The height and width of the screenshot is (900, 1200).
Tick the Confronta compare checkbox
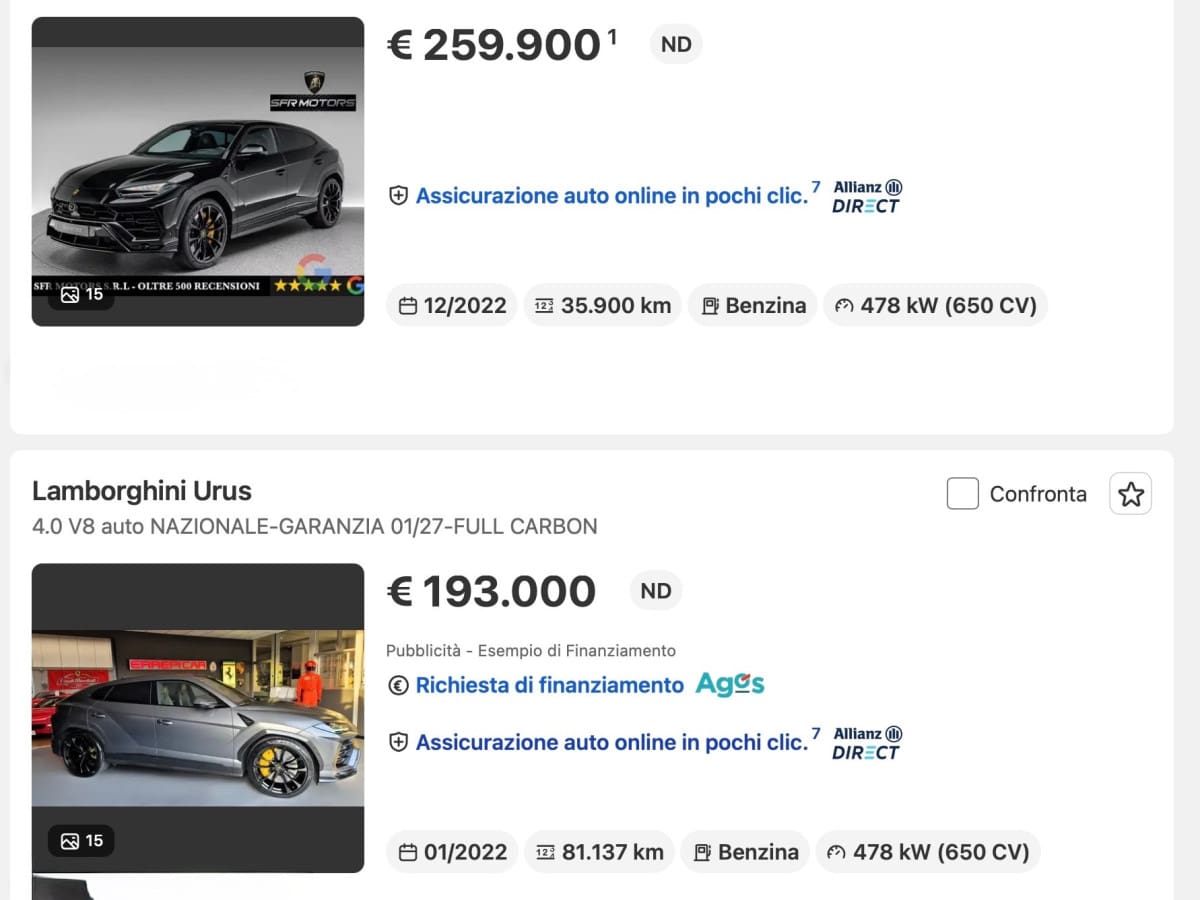pos(962,493)
